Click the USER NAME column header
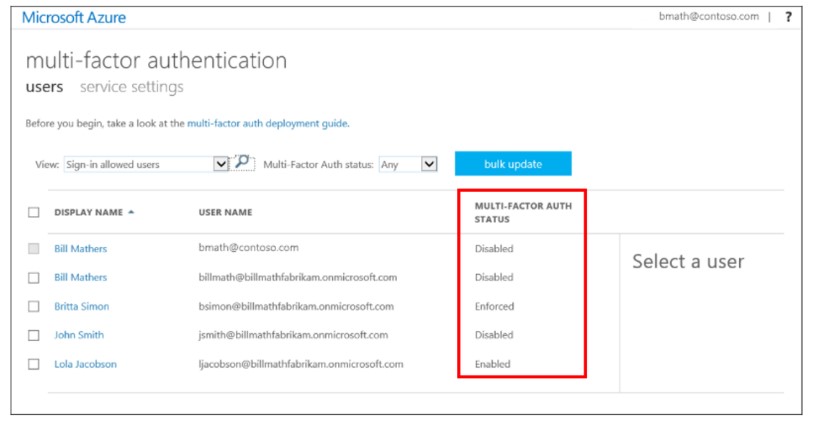816x428 pixels. tap(225, 212)
